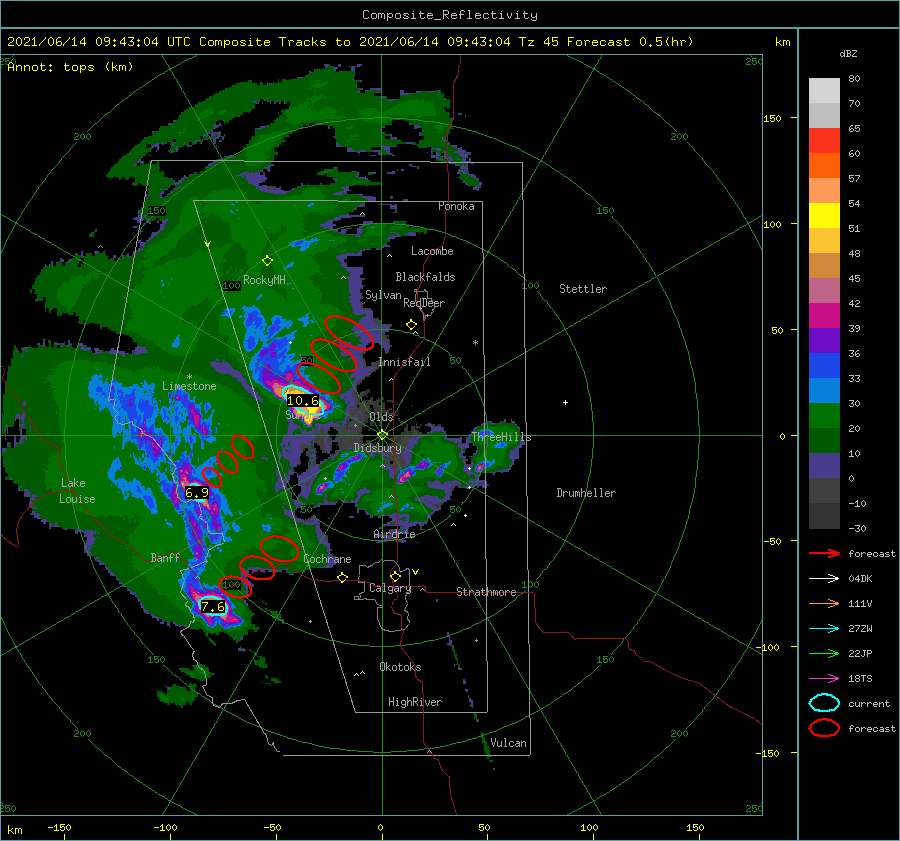Click the Composite_Reflectivity title
Image resolution: width=900 pixels, height=841 pixels.
pyautogui.click(x=449, y=15)
